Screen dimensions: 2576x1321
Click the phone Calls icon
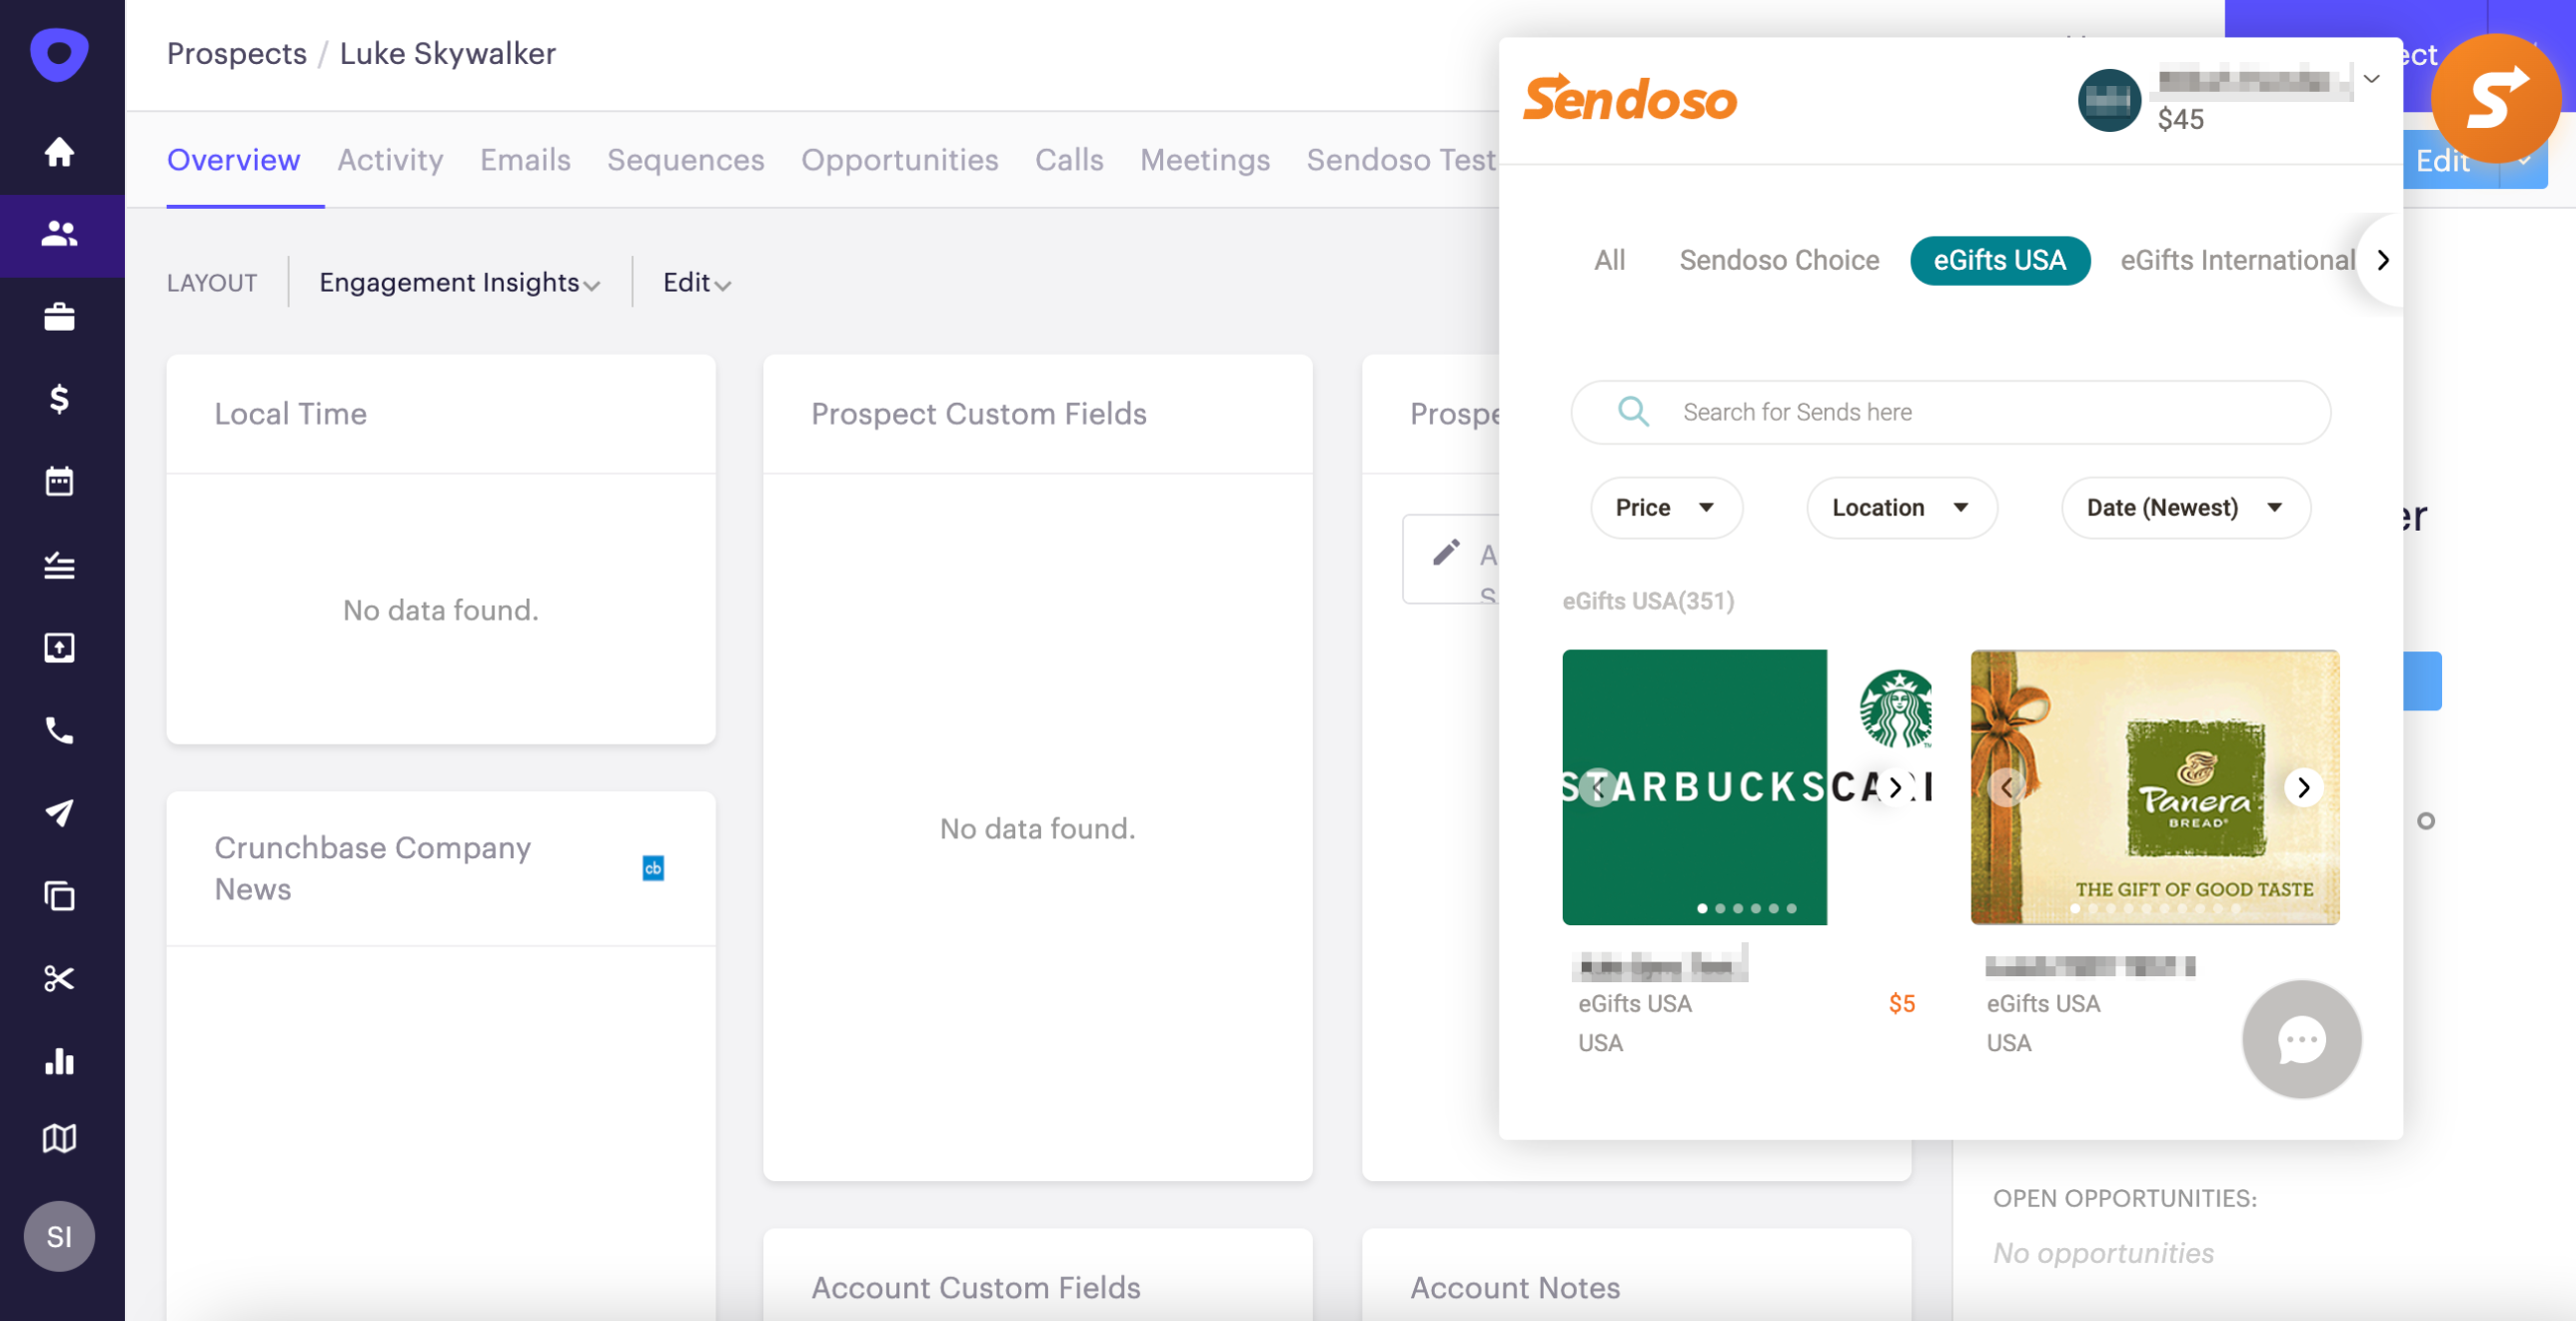59,731
